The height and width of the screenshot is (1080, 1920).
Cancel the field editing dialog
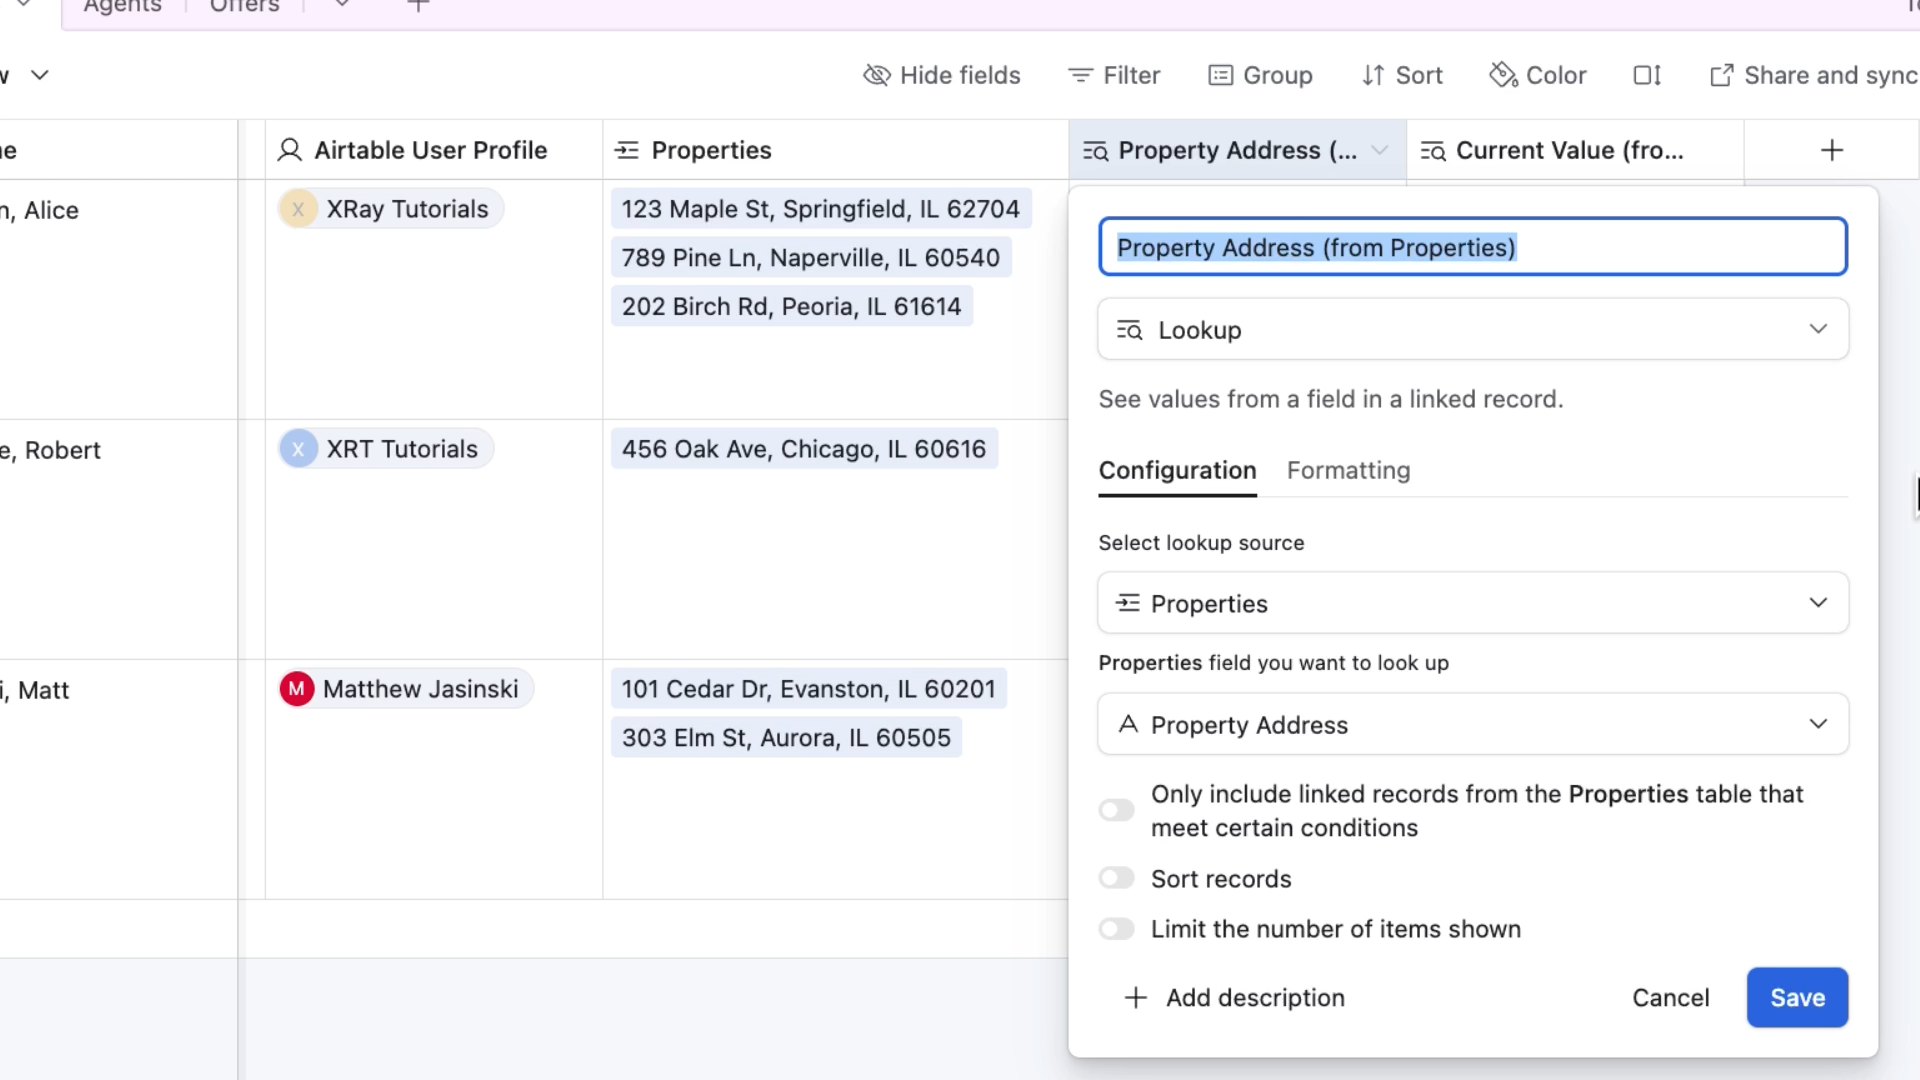(1670, 997)
